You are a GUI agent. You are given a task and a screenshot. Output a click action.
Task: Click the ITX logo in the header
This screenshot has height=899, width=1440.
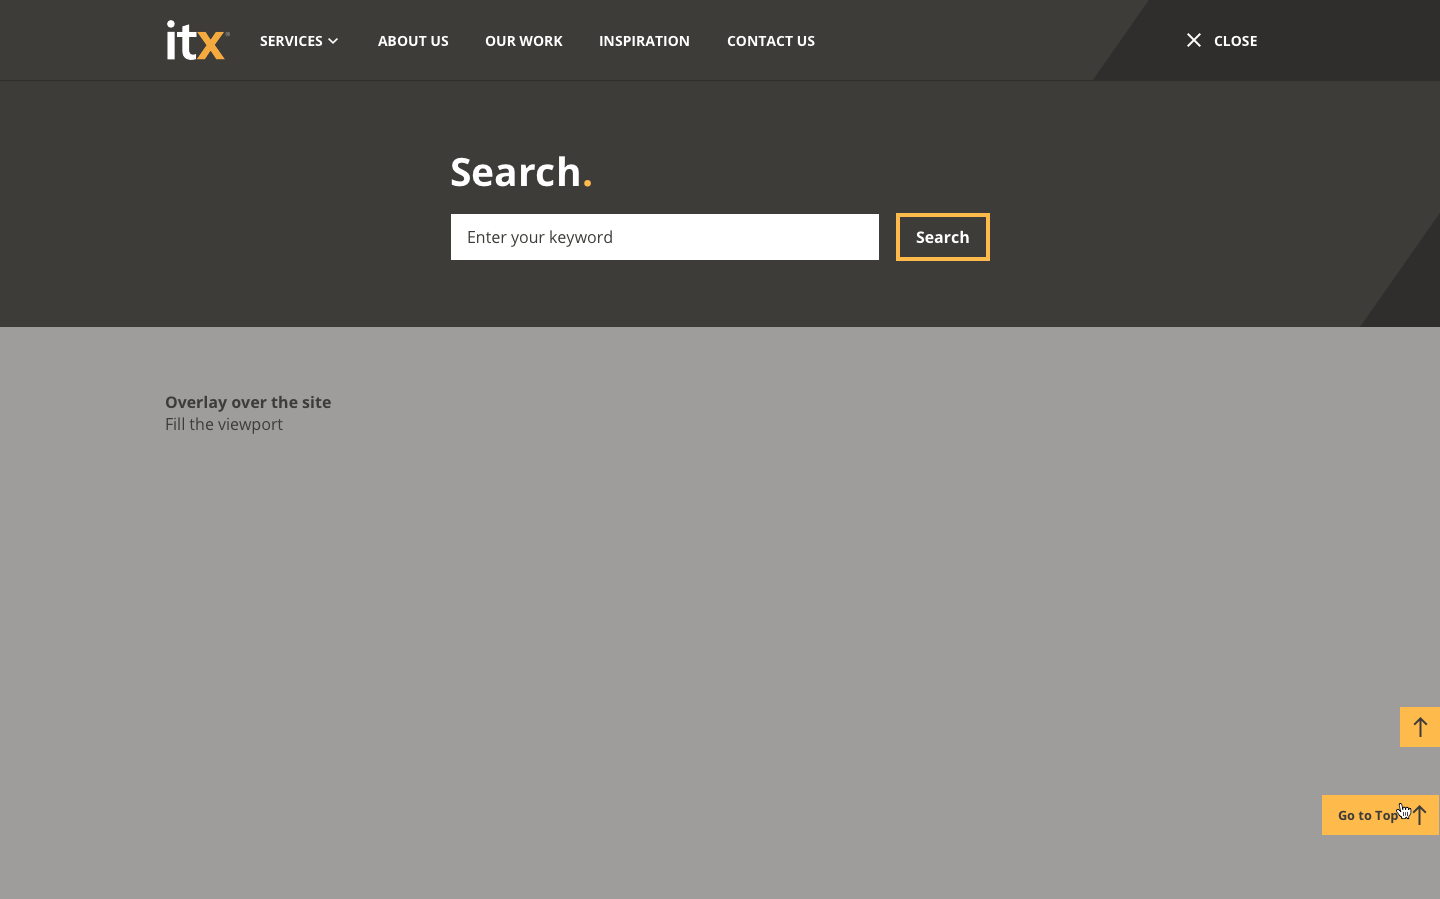pos(196,40)
